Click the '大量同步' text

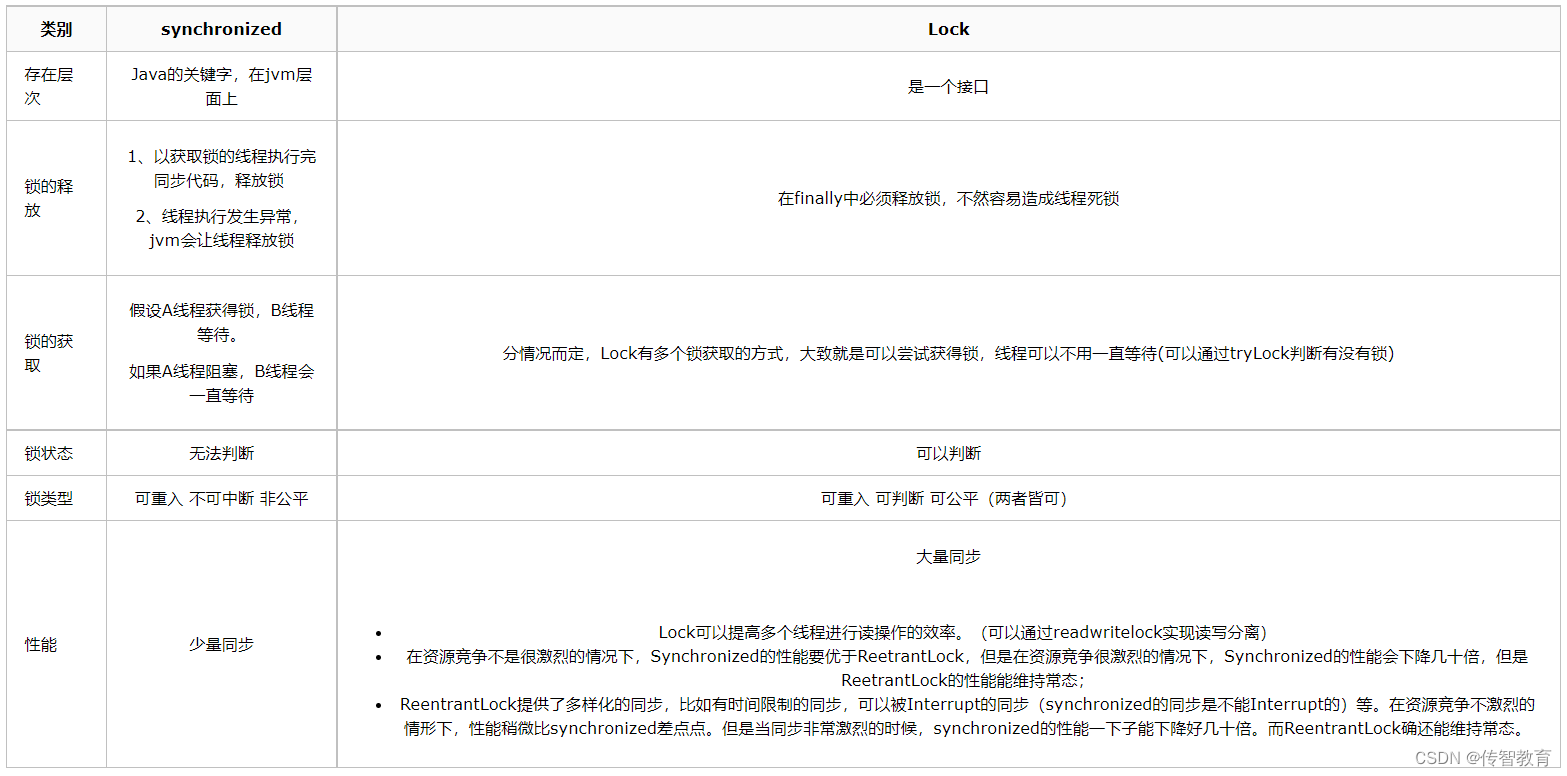(948, 556)
